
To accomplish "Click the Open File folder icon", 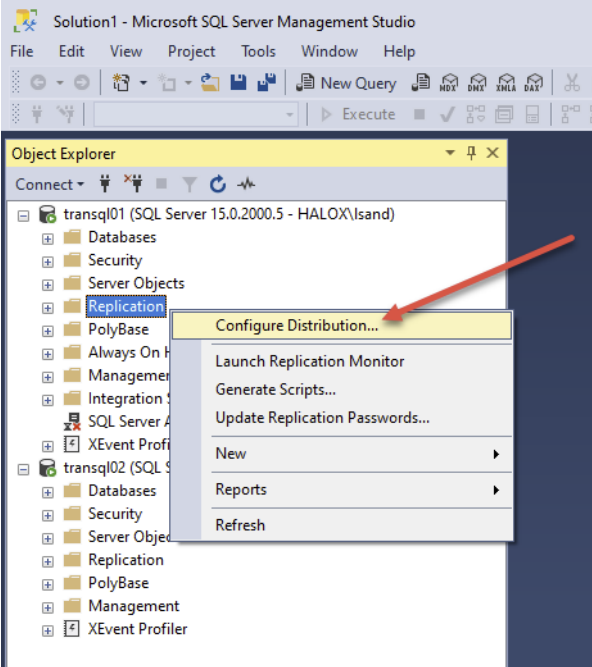I will tap(210, 83).
